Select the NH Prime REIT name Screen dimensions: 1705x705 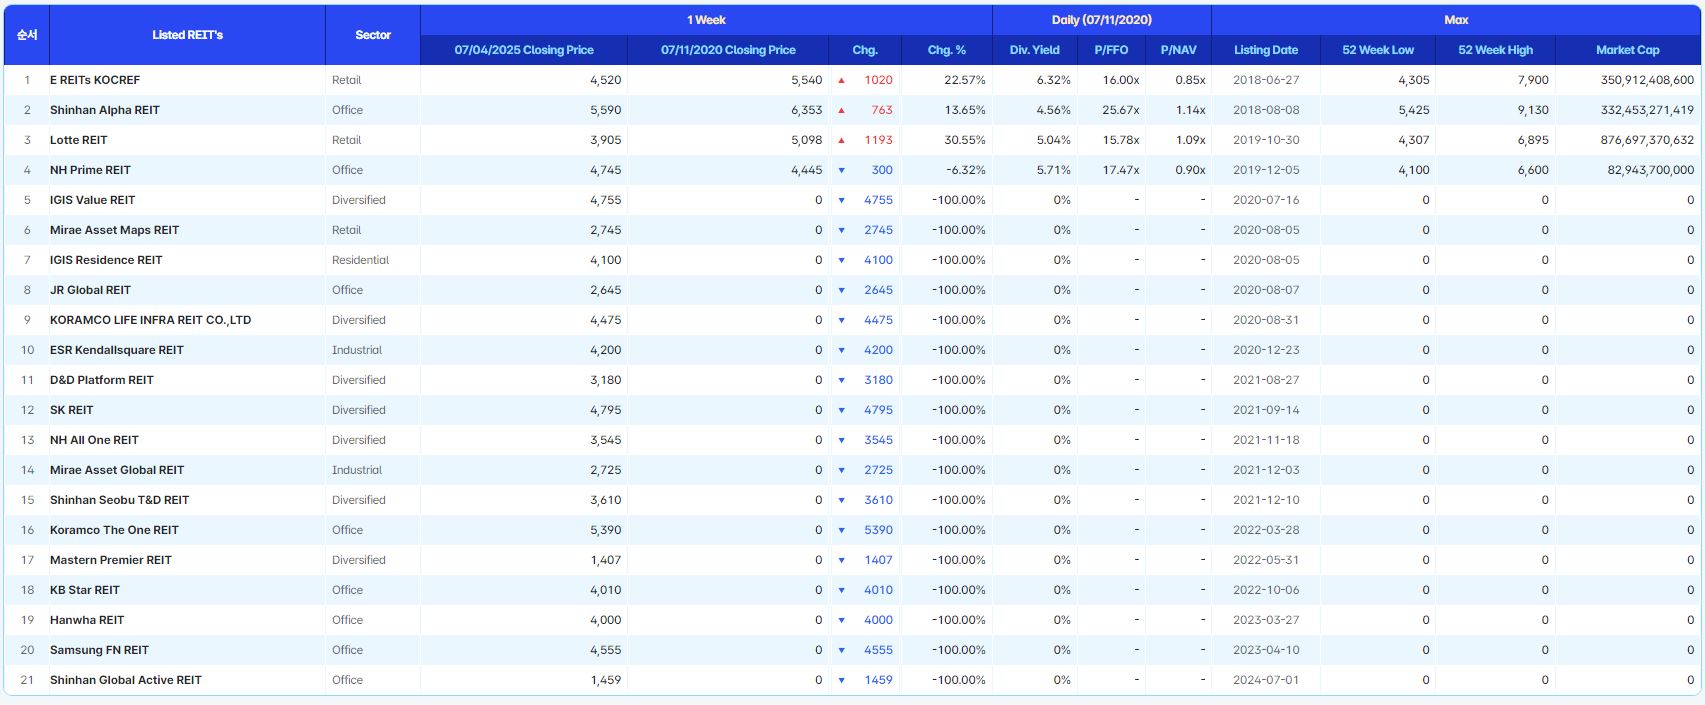coord(90,170)
